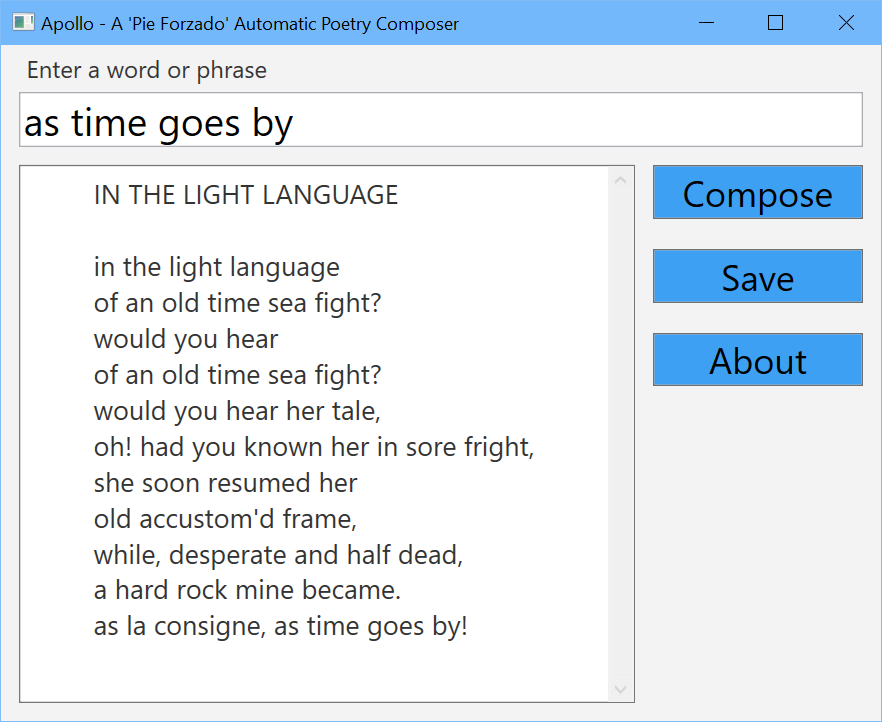Click the Apollo app icon in title bar
Viewport: 882px width, 722px height.
pos(23,23)
